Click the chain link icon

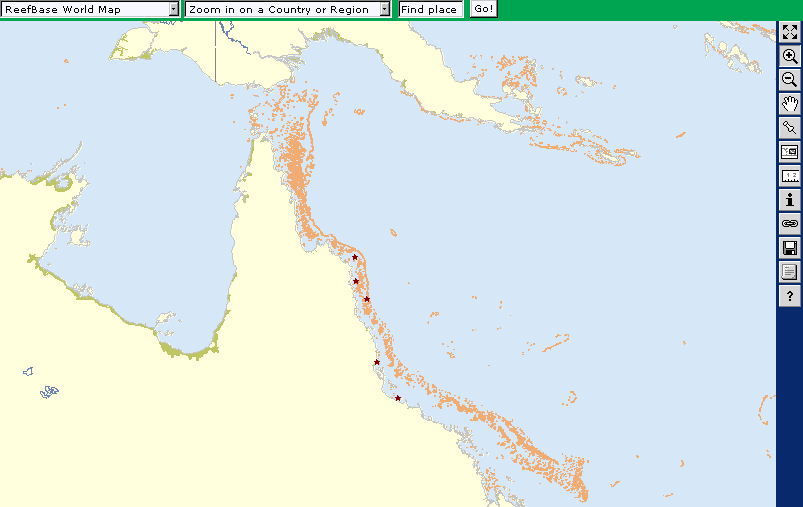(789, 224)
